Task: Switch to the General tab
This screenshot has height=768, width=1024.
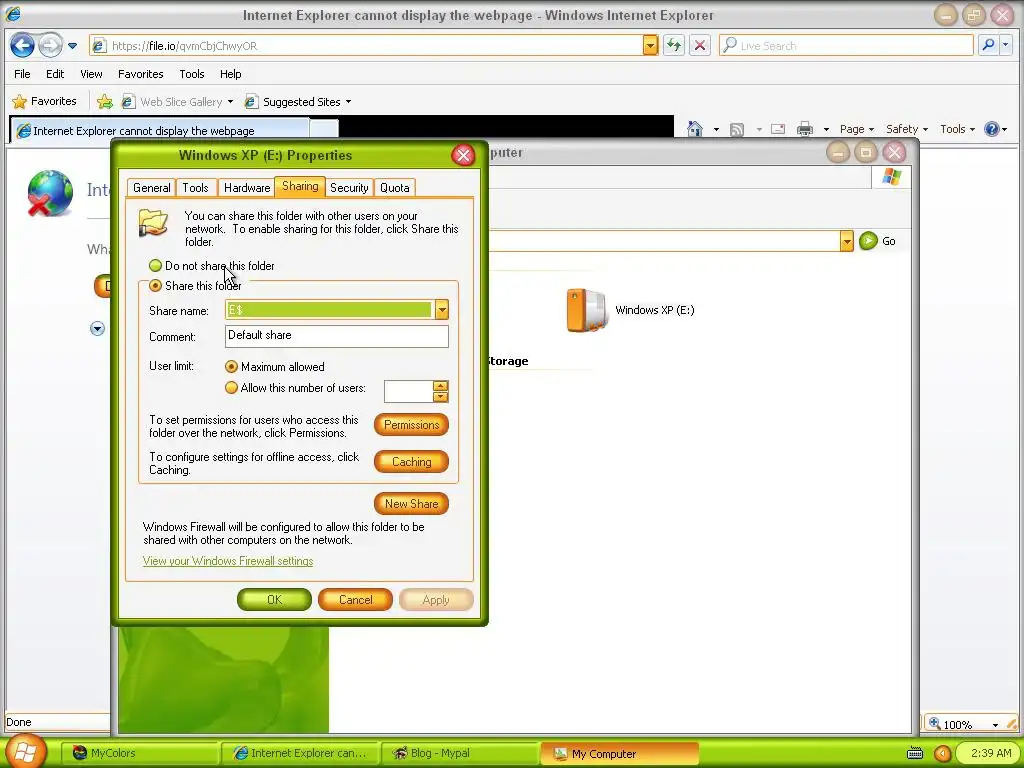Action: pos(152,188)
